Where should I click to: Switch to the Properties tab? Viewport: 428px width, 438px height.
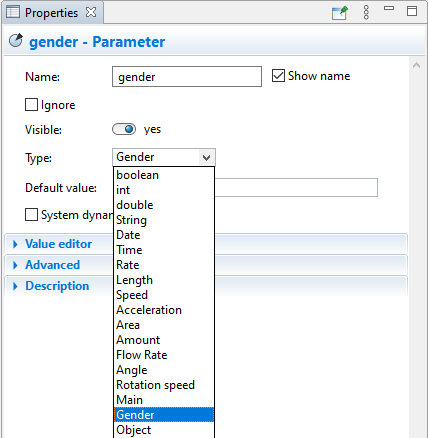[51, 13]
